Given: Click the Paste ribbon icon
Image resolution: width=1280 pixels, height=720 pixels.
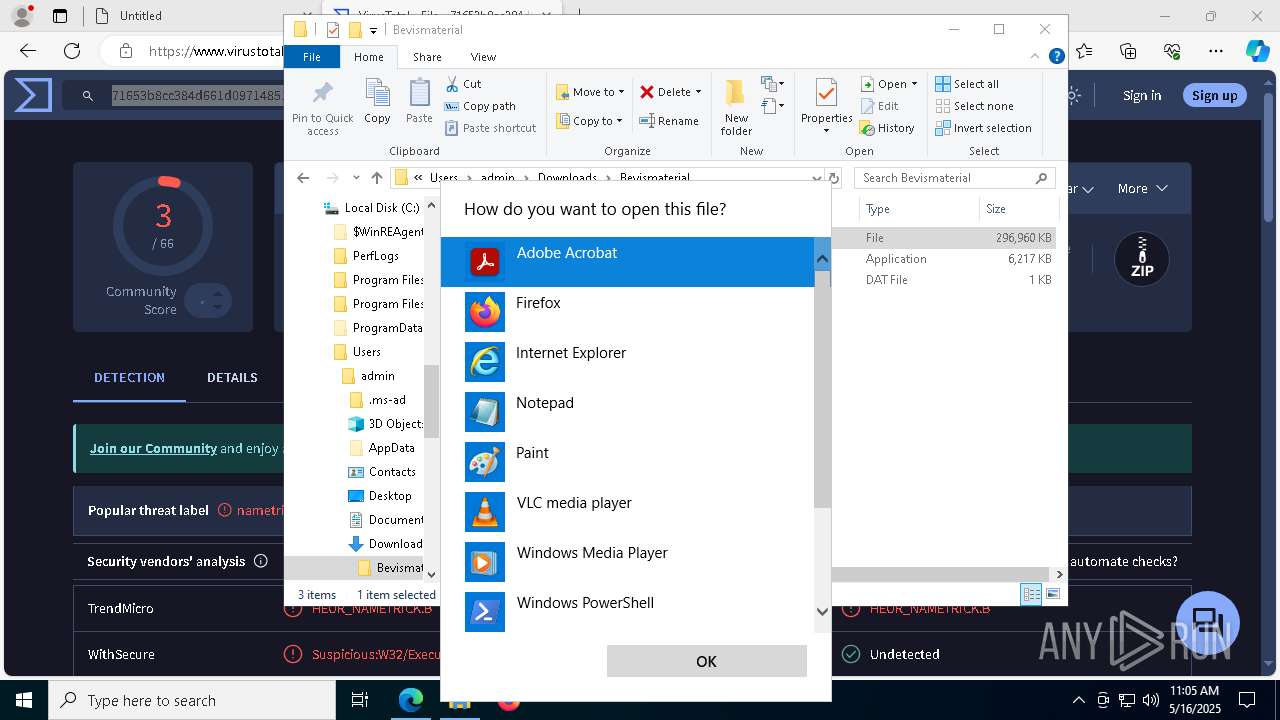Looking at the screenshot, I should (419, 102).
